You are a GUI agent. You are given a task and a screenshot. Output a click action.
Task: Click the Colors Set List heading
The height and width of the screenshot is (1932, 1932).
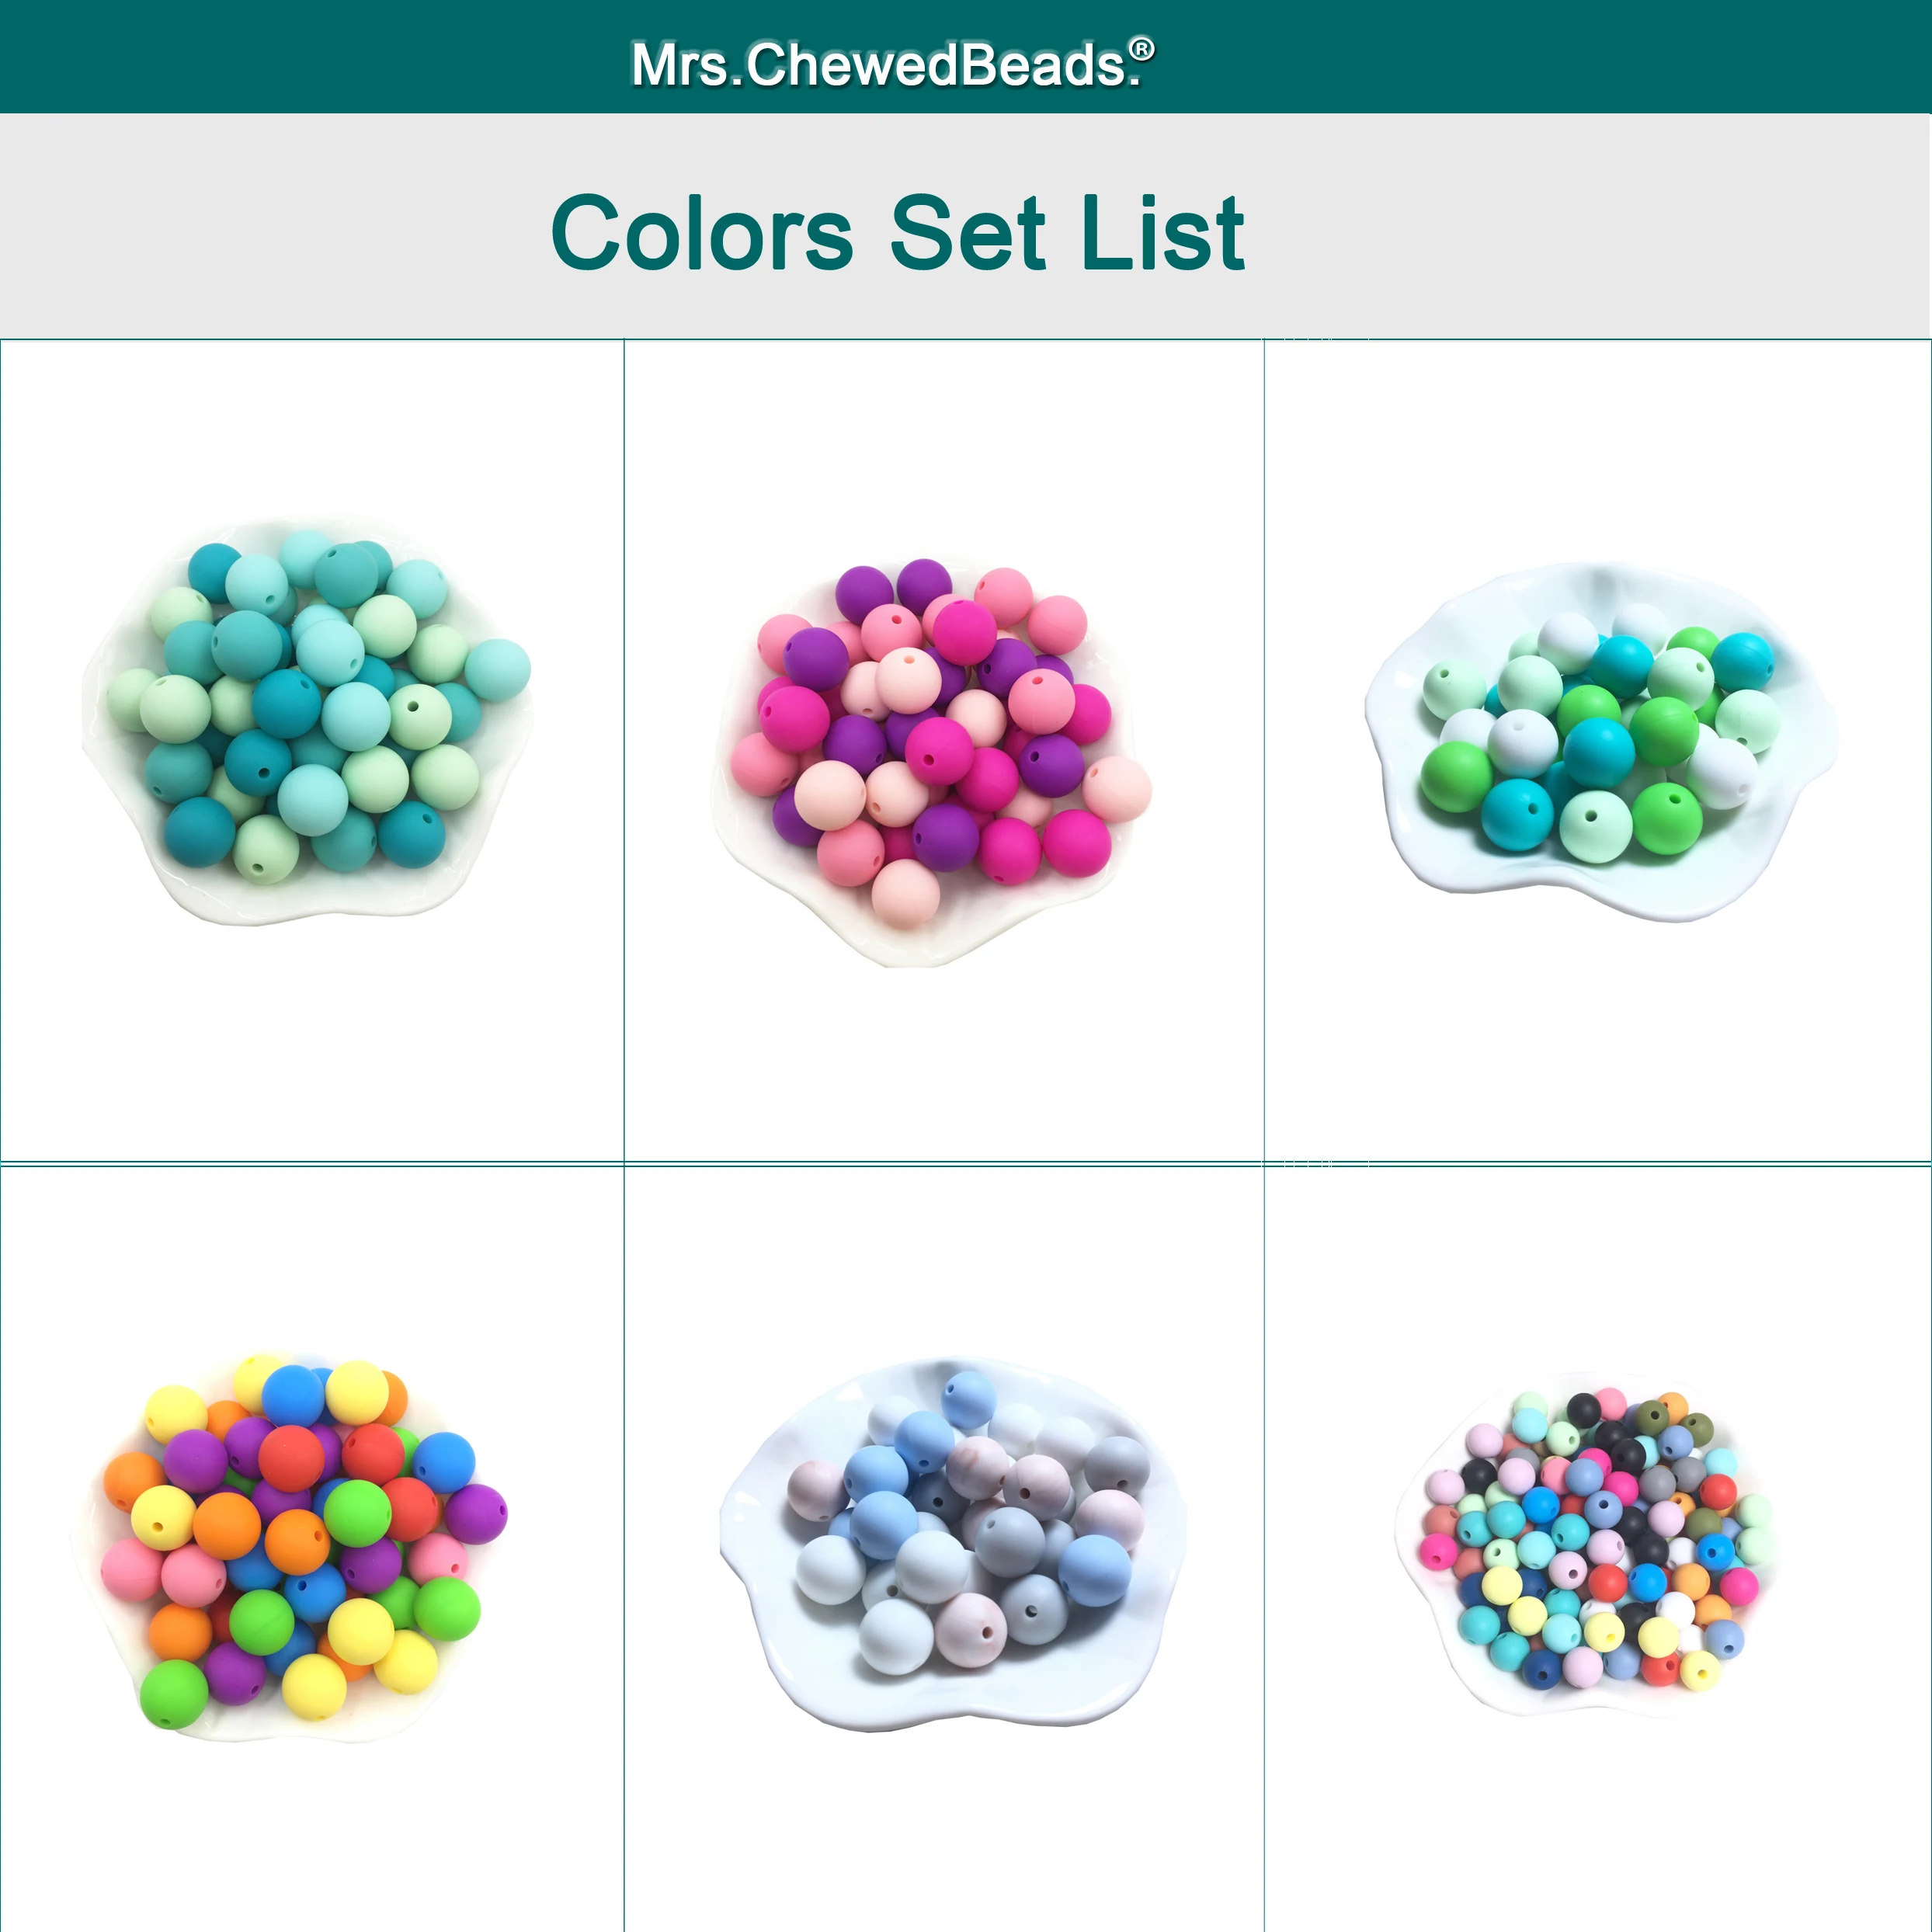pos(897,233)
